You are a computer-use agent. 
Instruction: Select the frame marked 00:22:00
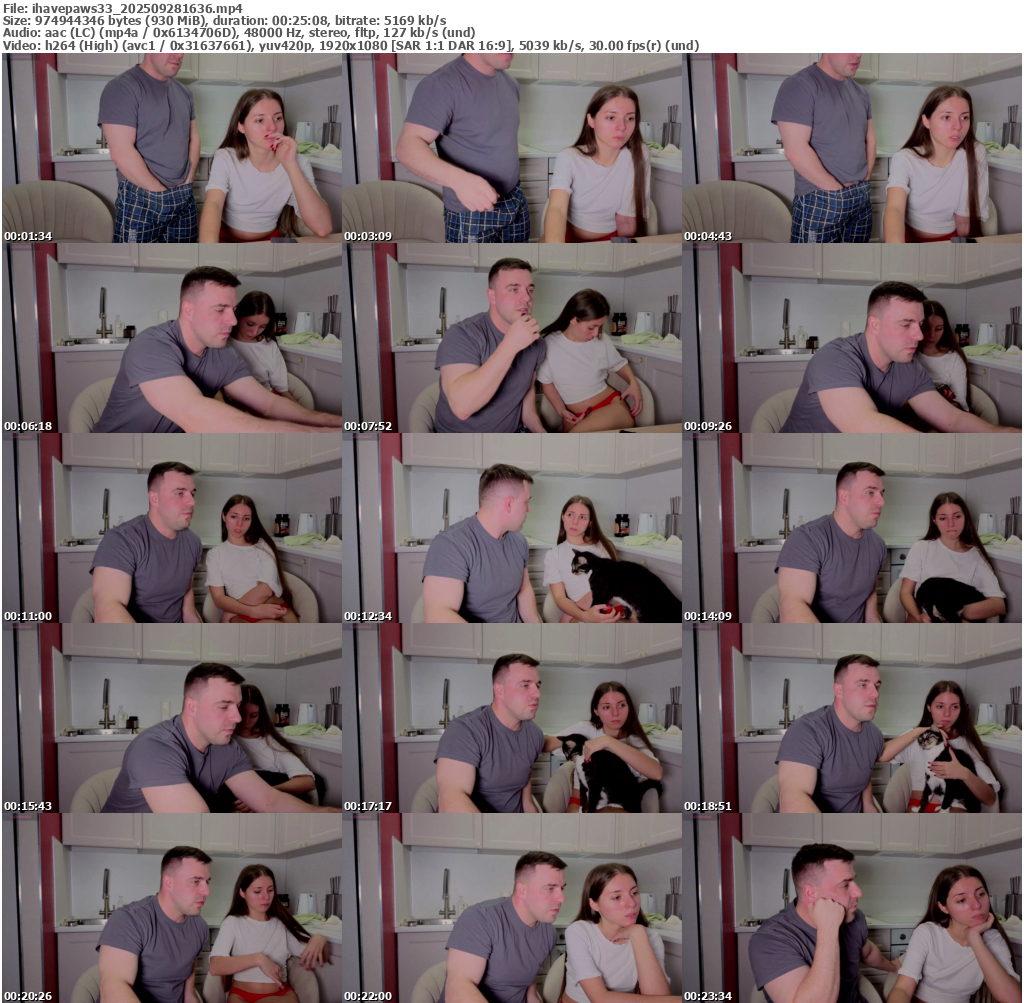pyautogui.click(x=511, y=908)
